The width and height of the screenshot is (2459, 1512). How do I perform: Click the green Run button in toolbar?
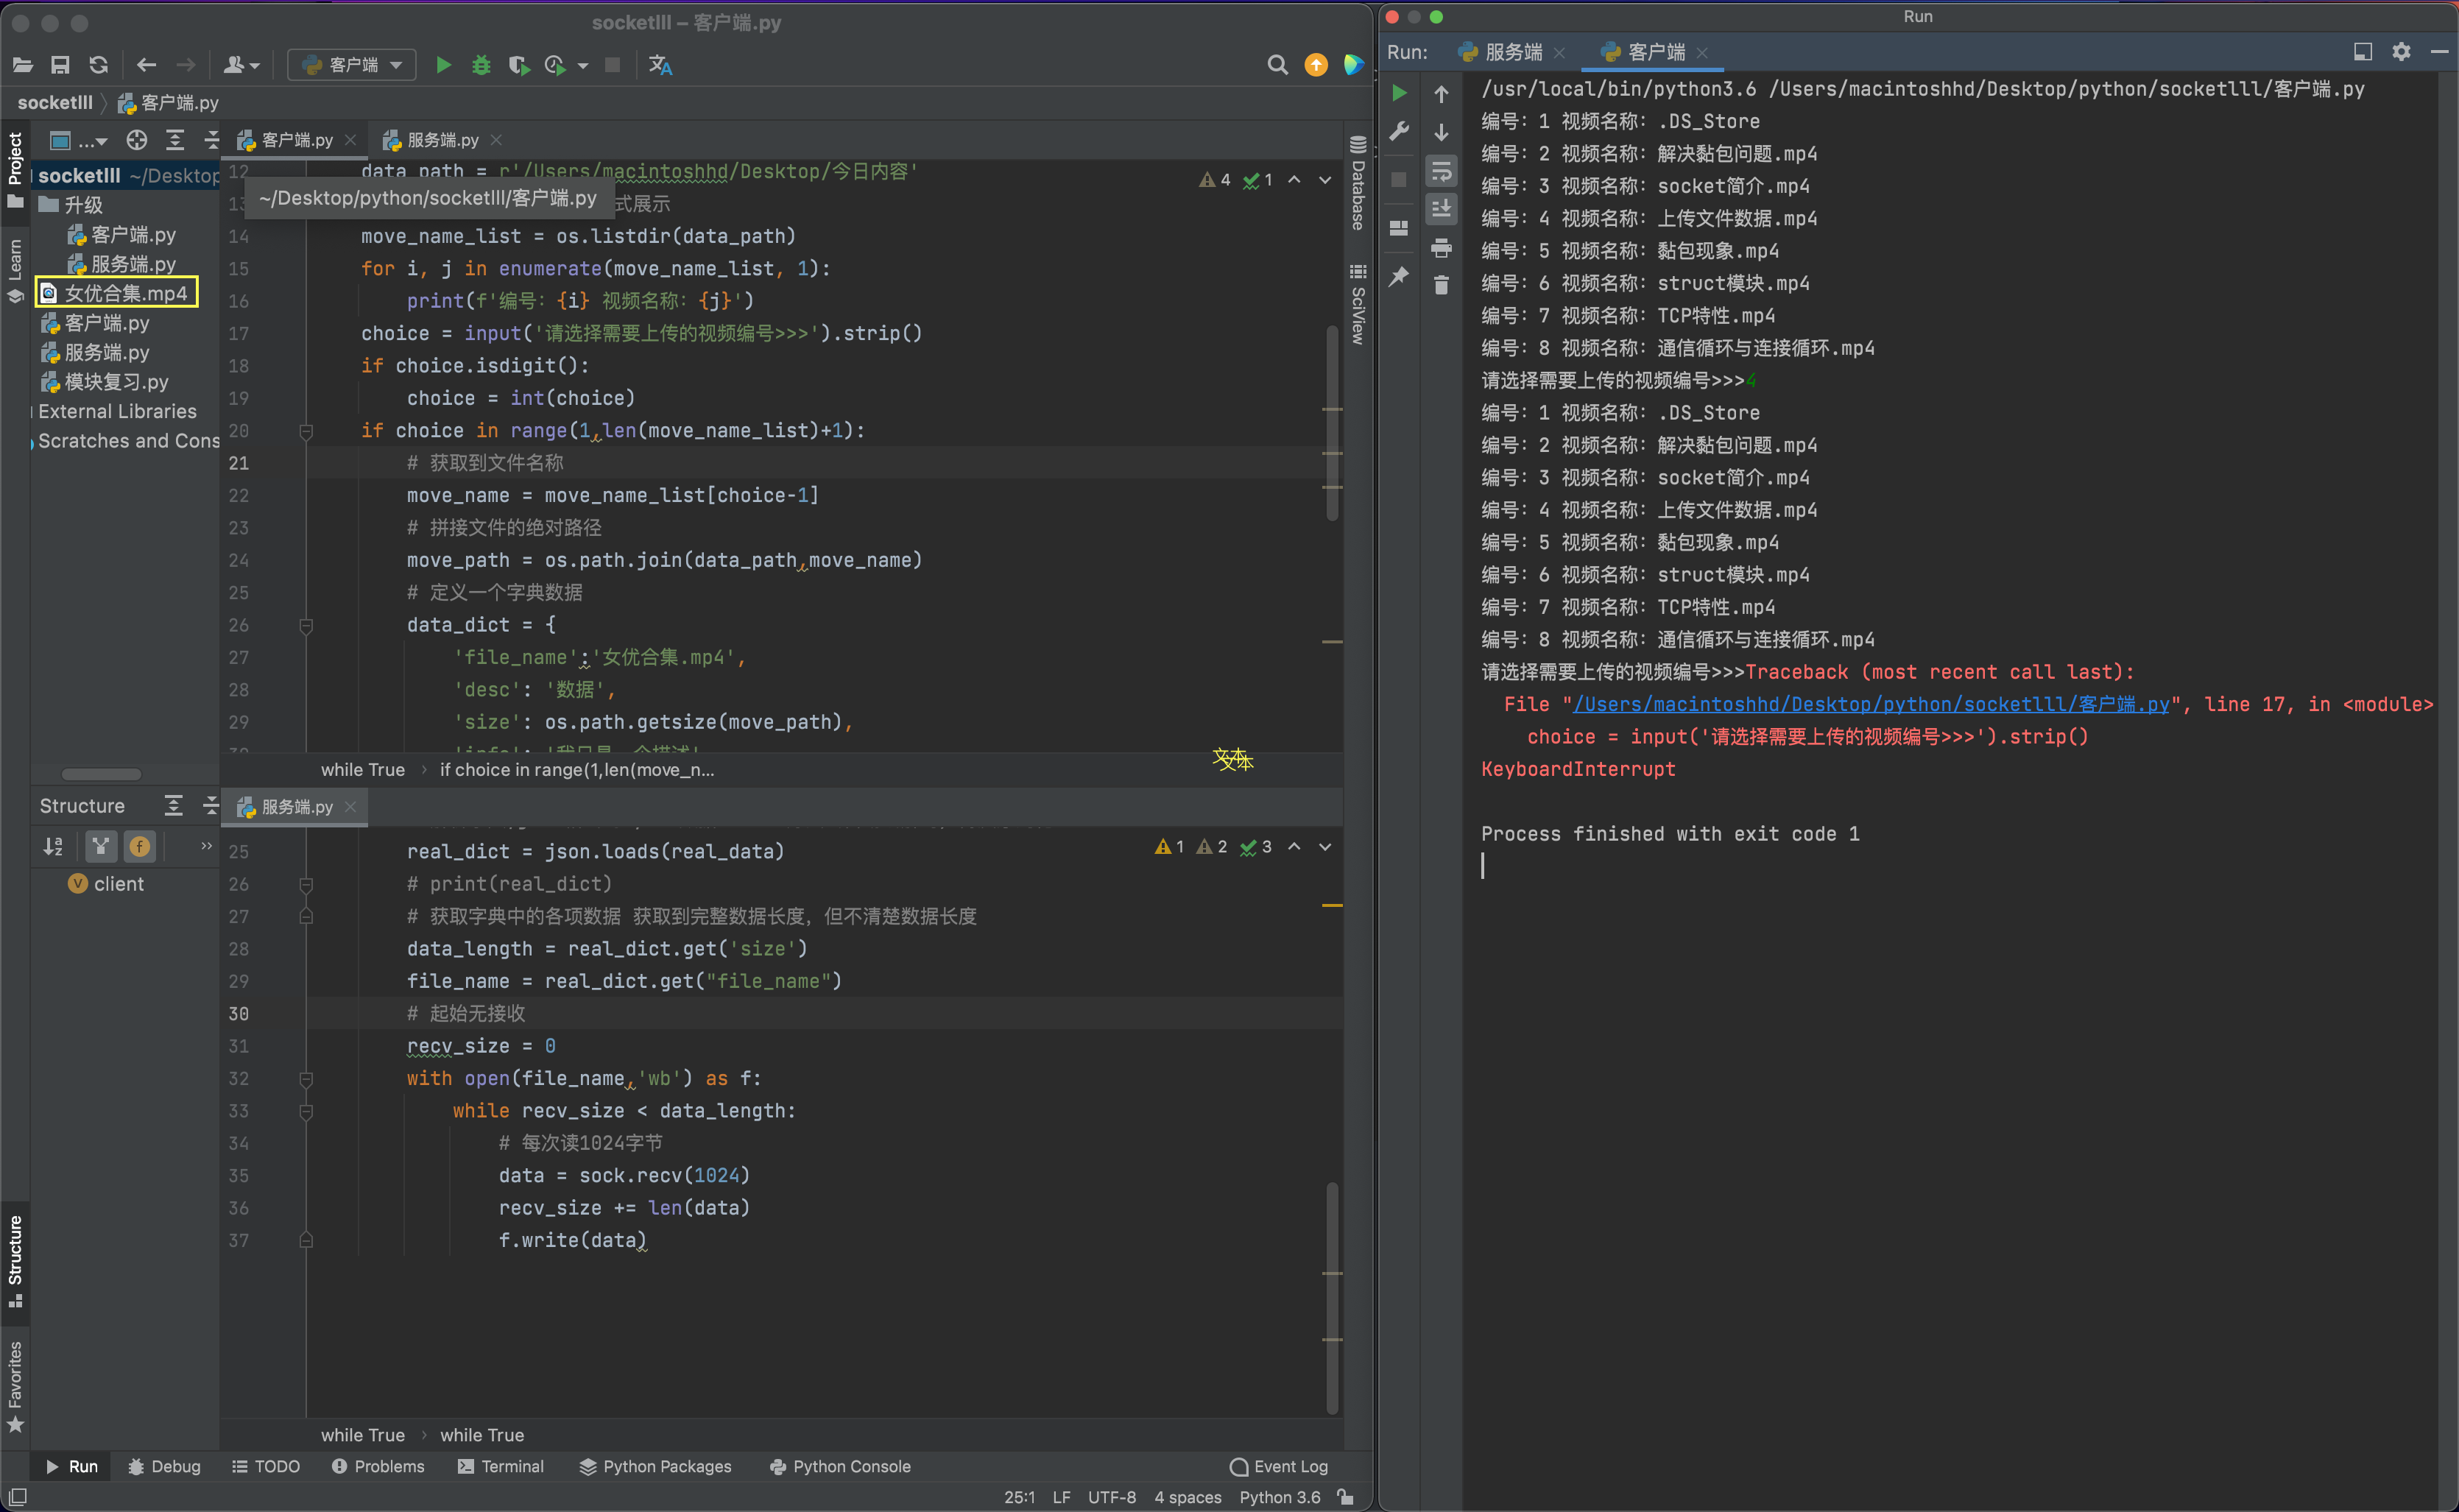[444, 65]
